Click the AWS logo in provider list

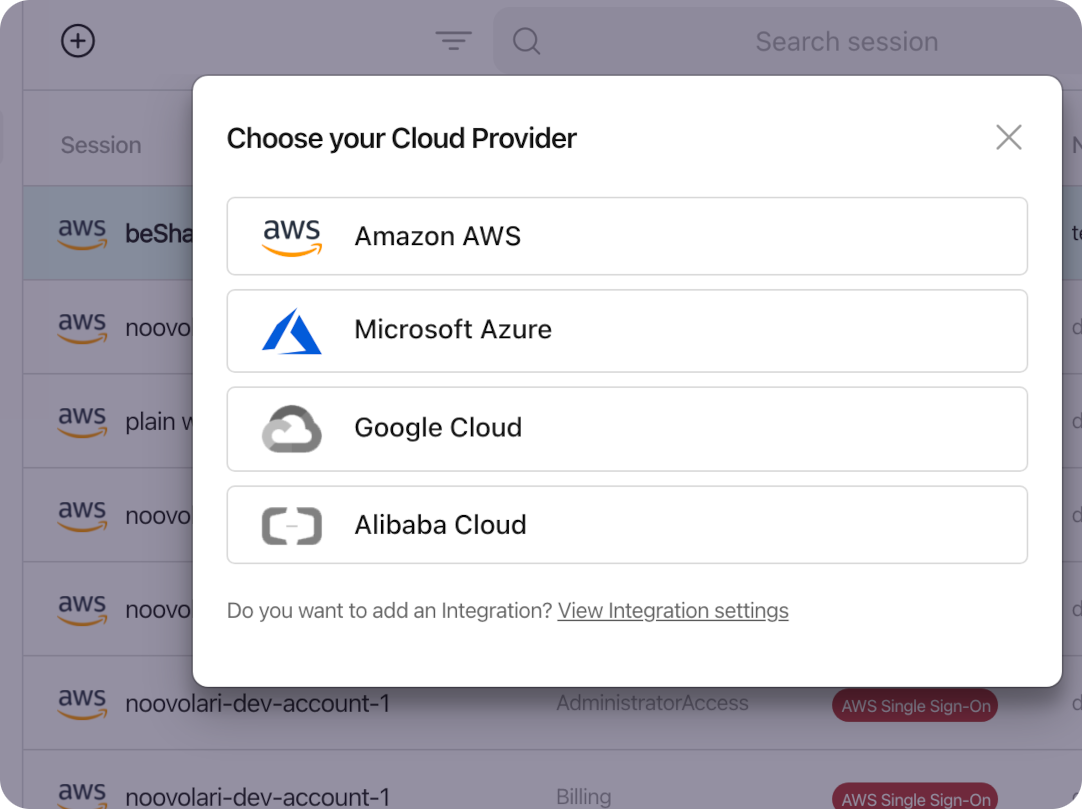click(x=292, y=237)
